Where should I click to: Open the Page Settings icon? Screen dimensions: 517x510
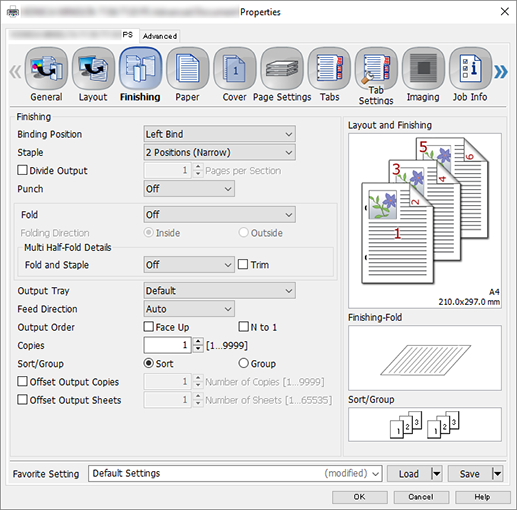(282, 69)
